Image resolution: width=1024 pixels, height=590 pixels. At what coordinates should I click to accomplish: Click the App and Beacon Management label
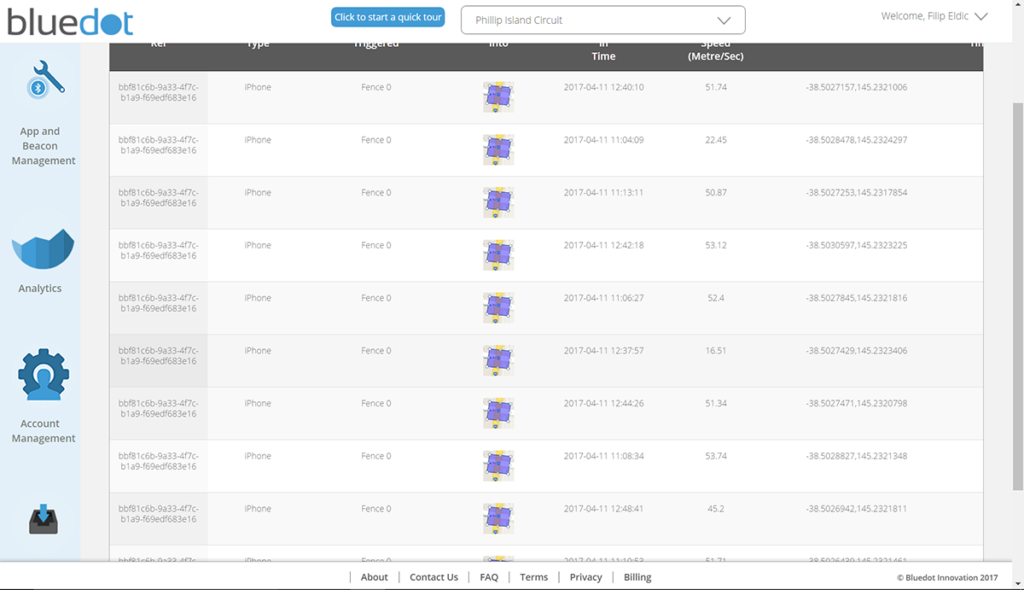tap(43, 146)
